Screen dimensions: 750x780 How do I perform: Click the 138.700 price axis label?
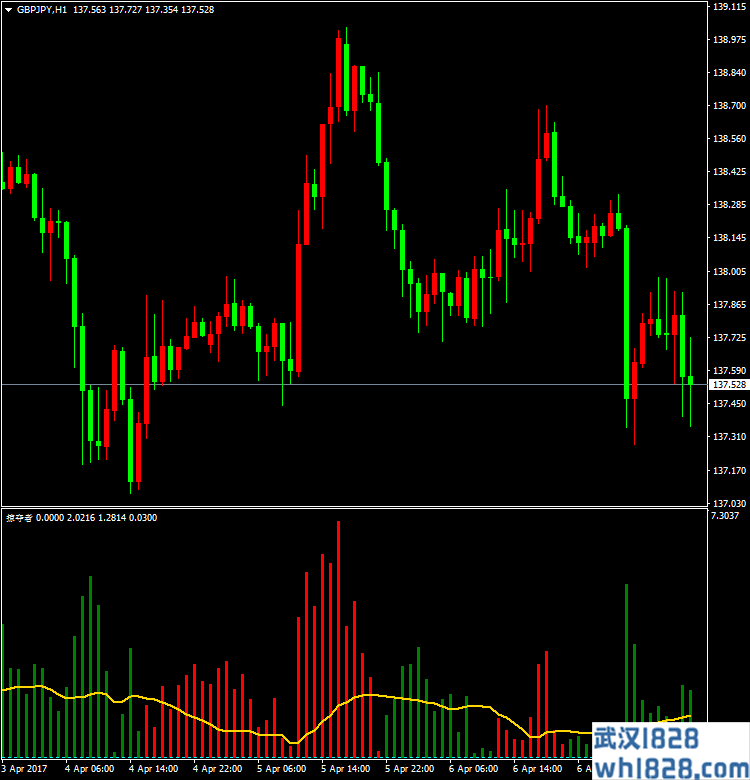point(729,105)
